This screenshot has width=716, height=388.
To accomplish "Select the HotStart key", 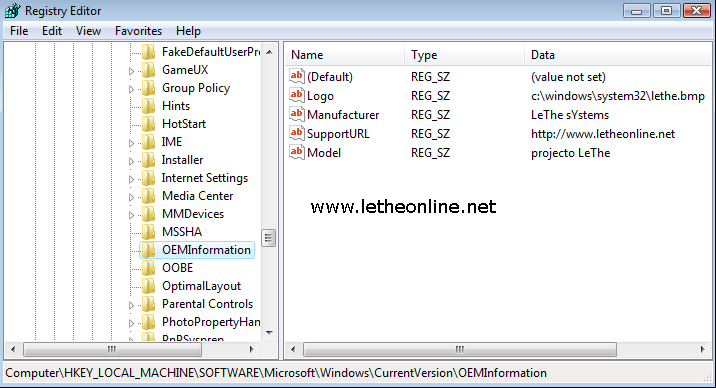I will tap(184, 124).
